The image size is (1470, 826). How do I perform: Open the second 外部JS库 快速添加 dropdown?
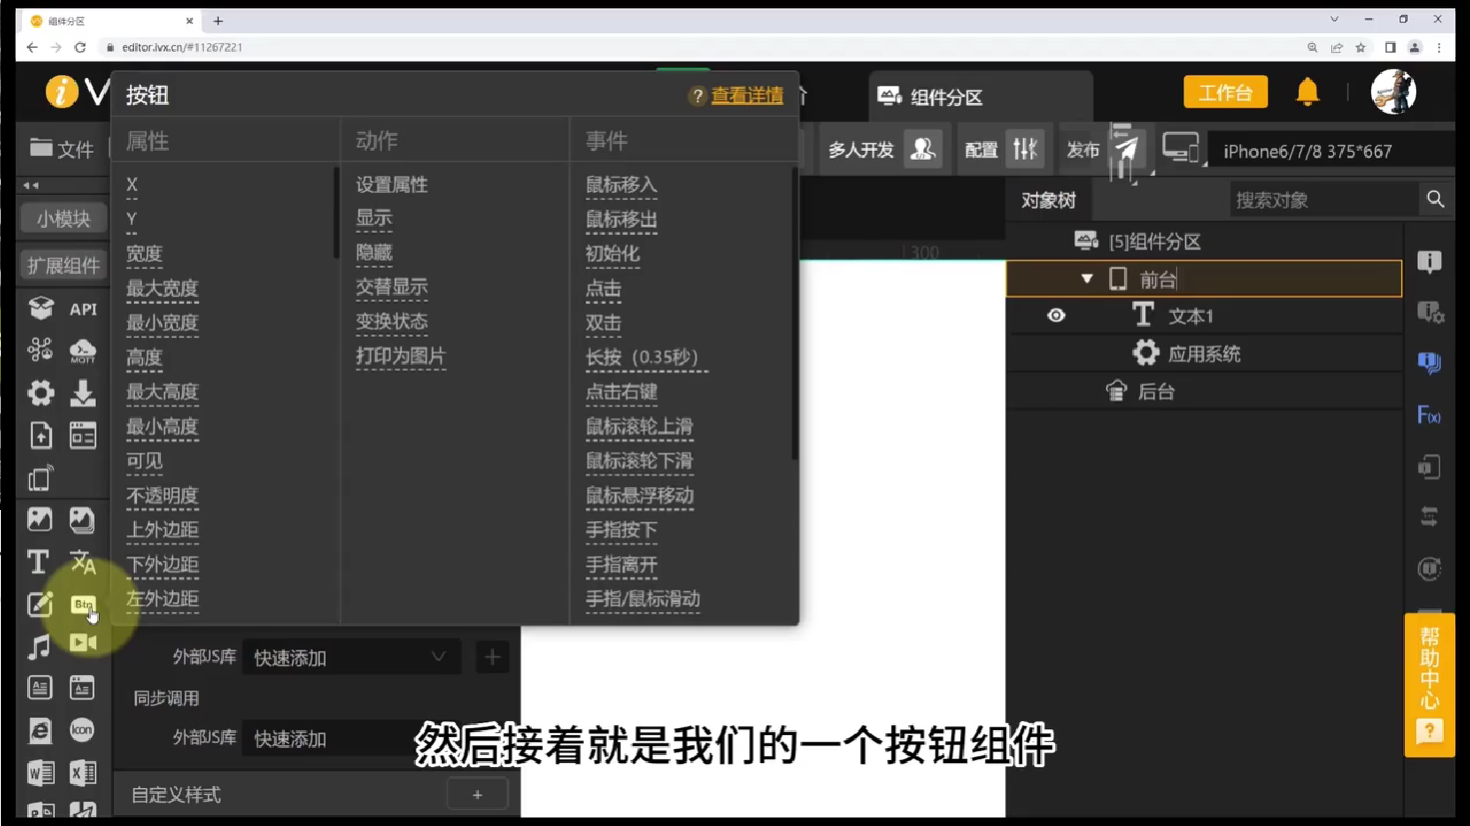(x=351, y=738)
